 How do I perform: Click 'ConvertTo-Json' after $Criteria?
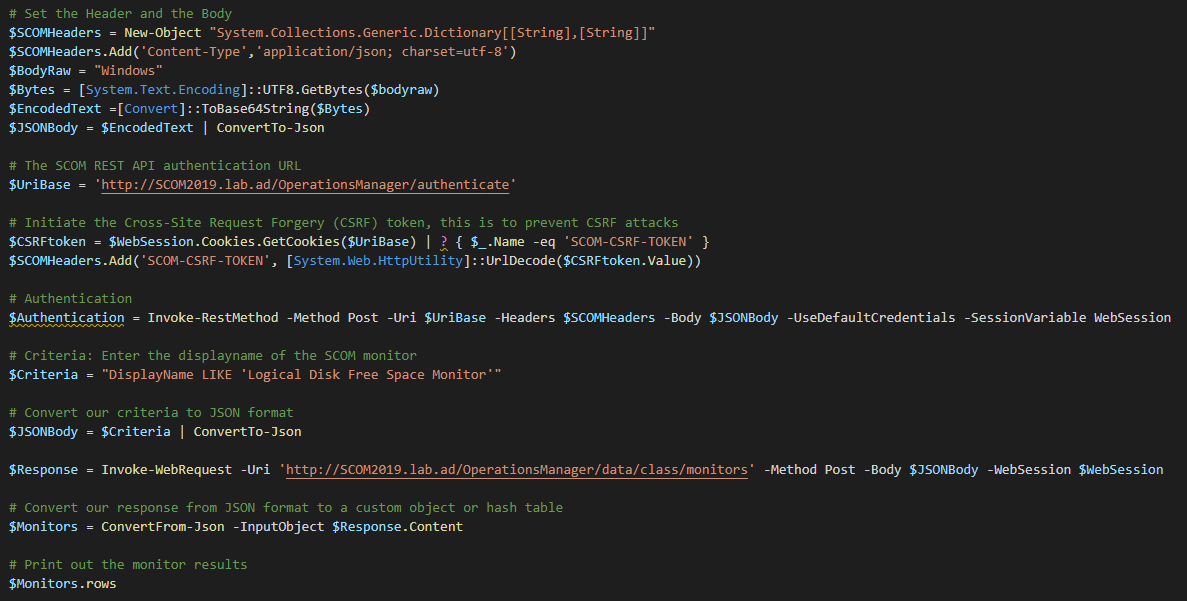pos(248,431)
